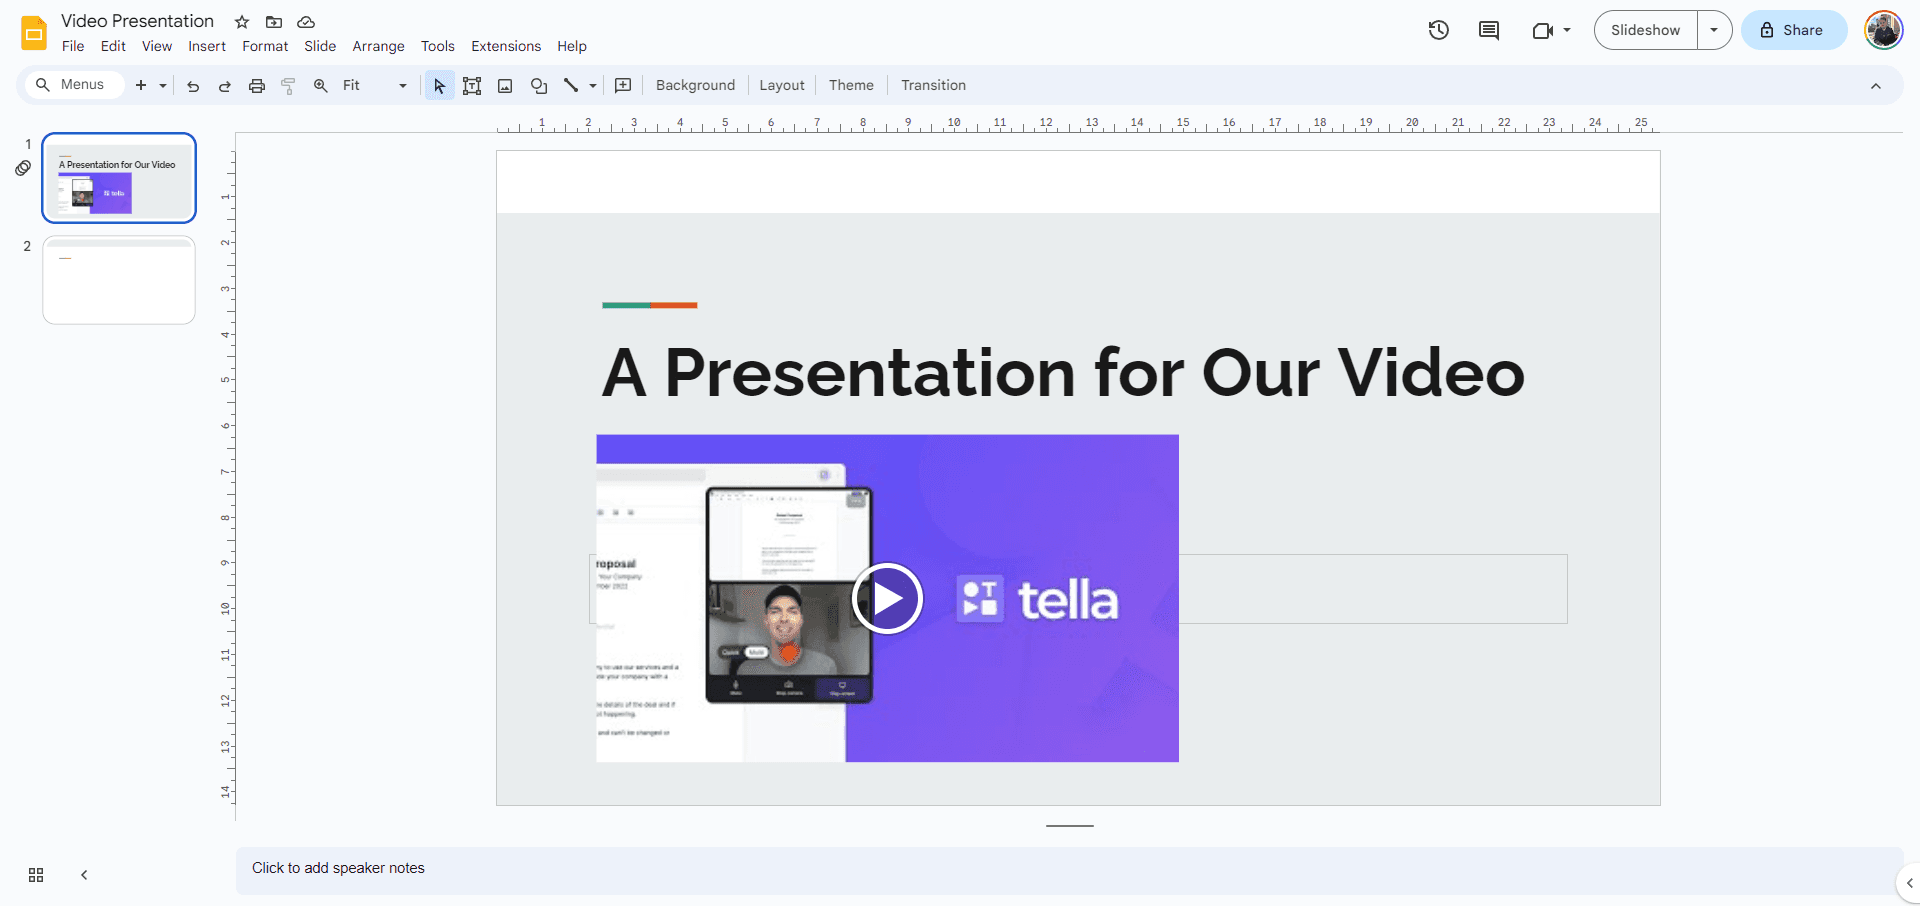Open the Google Slides home logo
This screenshot has width=1920, height=906.
tap(34, 33)
